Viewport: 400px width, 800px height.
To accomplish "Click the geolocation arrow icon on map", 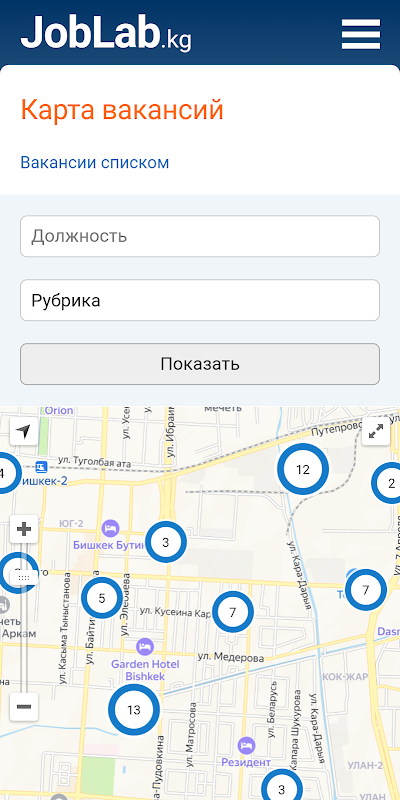I will coord(23,431).
